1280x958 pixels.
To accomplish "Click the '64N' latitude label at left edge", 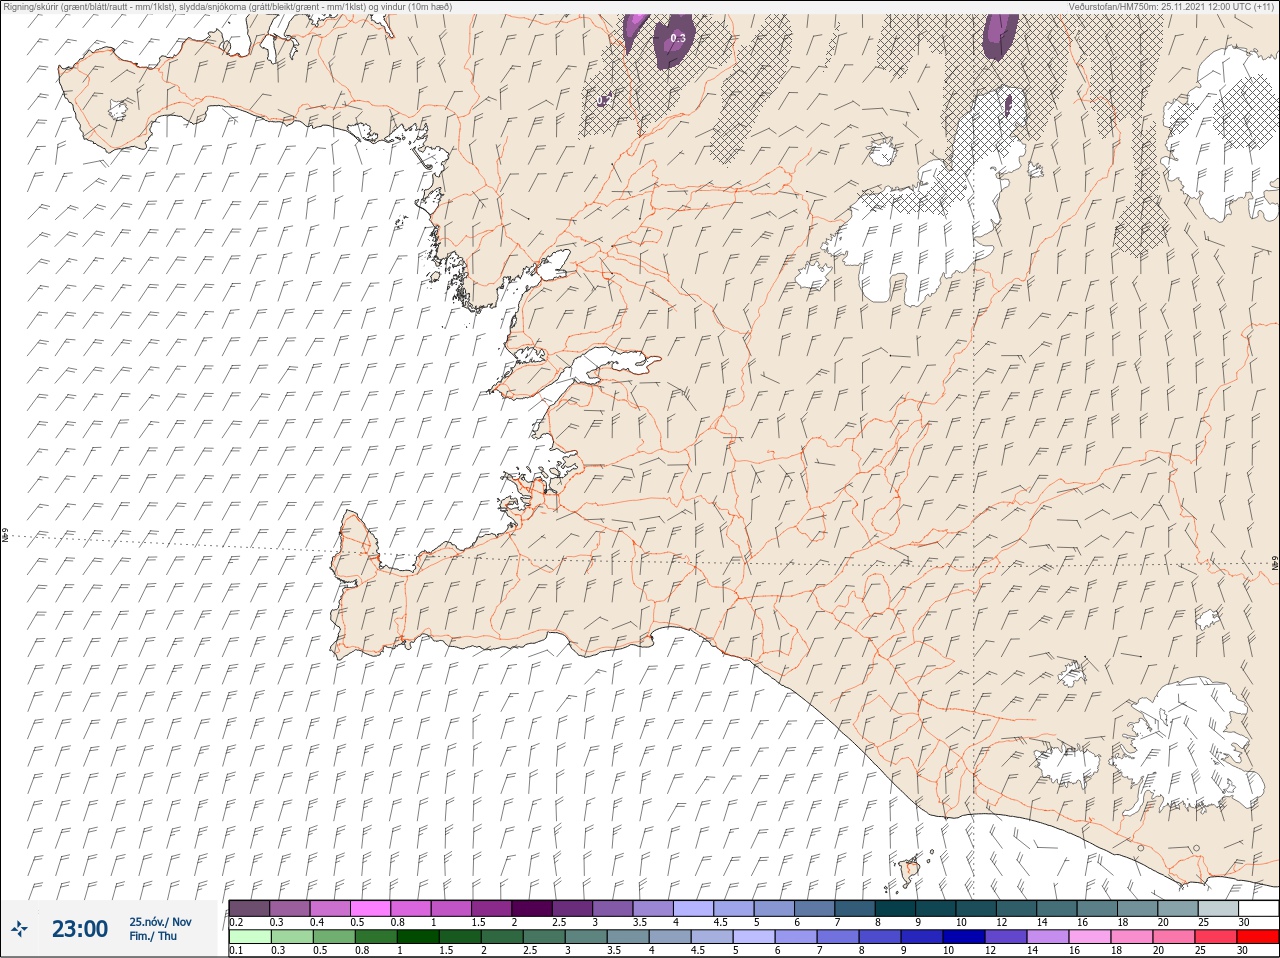I will tap(5, 536).
